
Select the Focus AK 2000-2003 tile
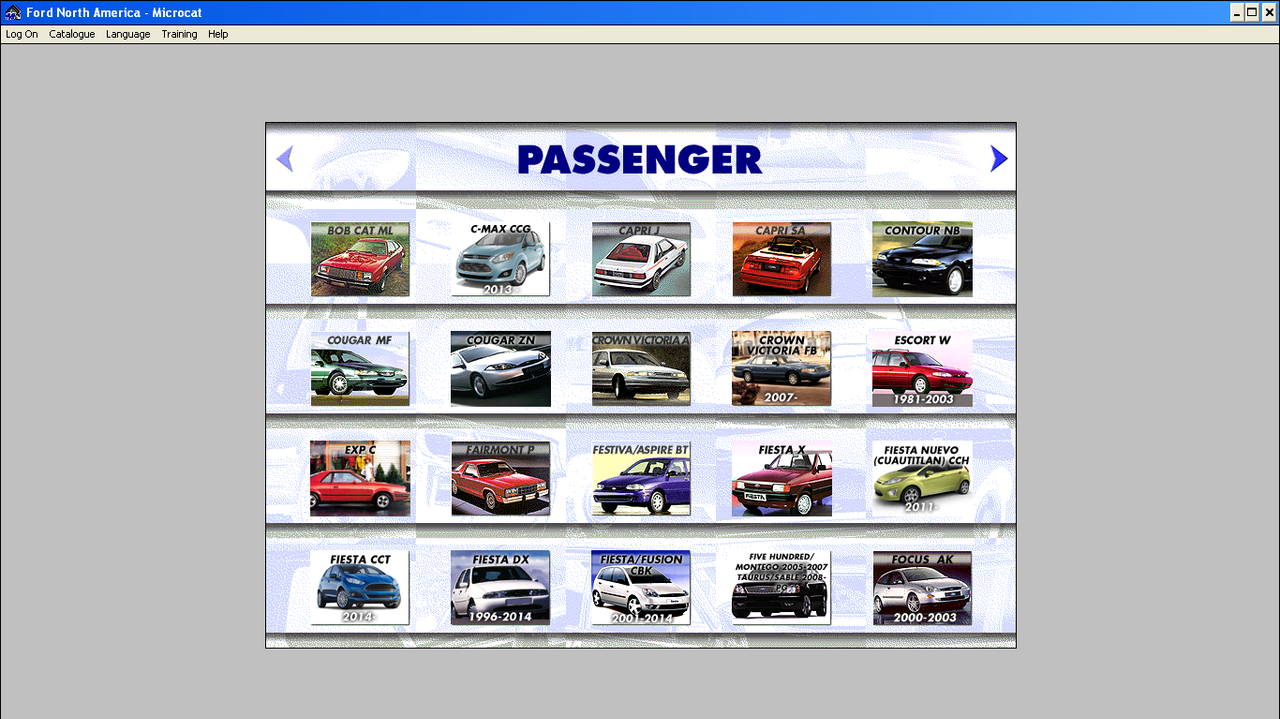click(x=922, y=588)
